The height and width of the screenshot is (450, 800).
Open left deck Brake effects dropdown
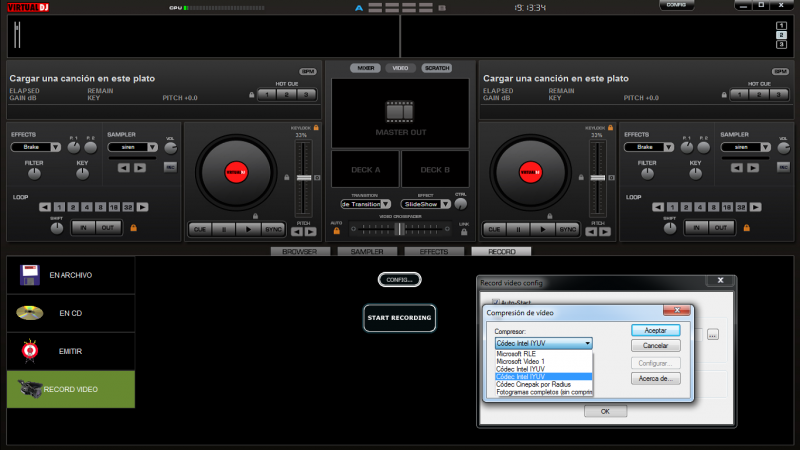tap(56, 147)
